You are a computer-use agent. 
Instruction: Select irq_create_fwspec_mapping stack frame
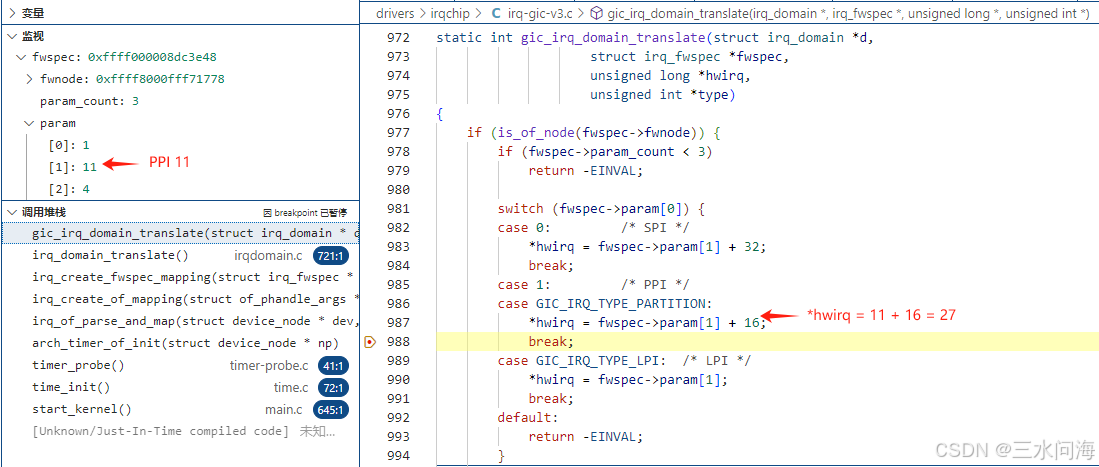pos(180,277)
